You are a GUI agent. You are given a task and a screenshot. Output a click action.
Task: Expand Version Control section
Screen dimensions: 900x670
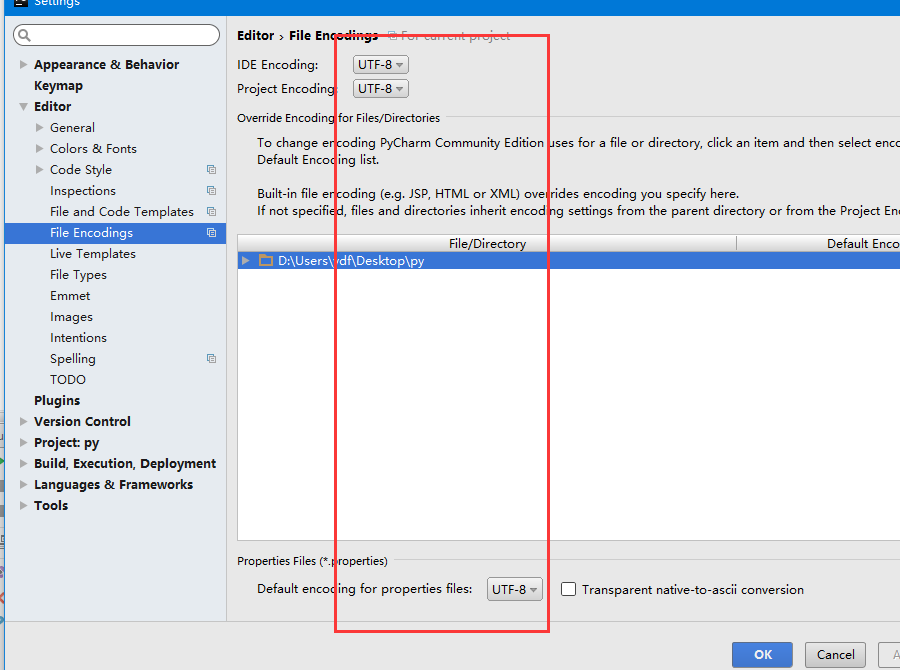tap(24, 421)
